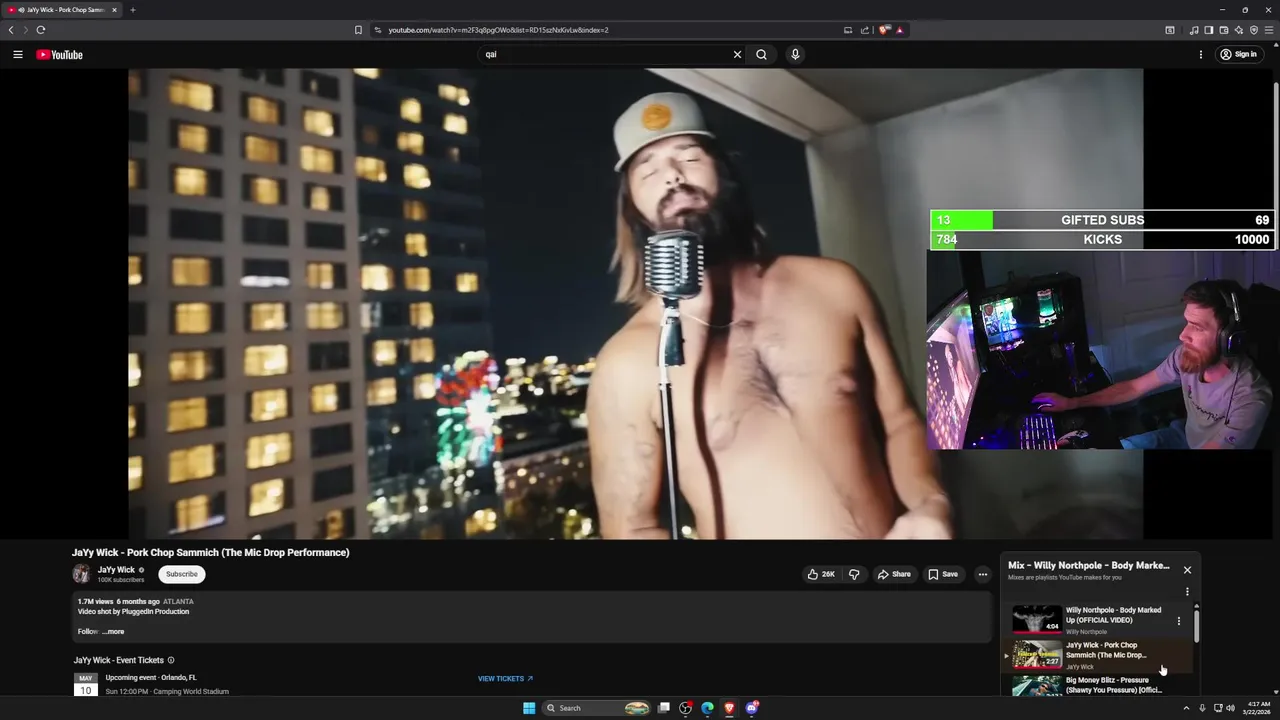Close the JaYy Wick browser tab
The height and width of the screenshot is (720, 1280).
click(114, 10)
